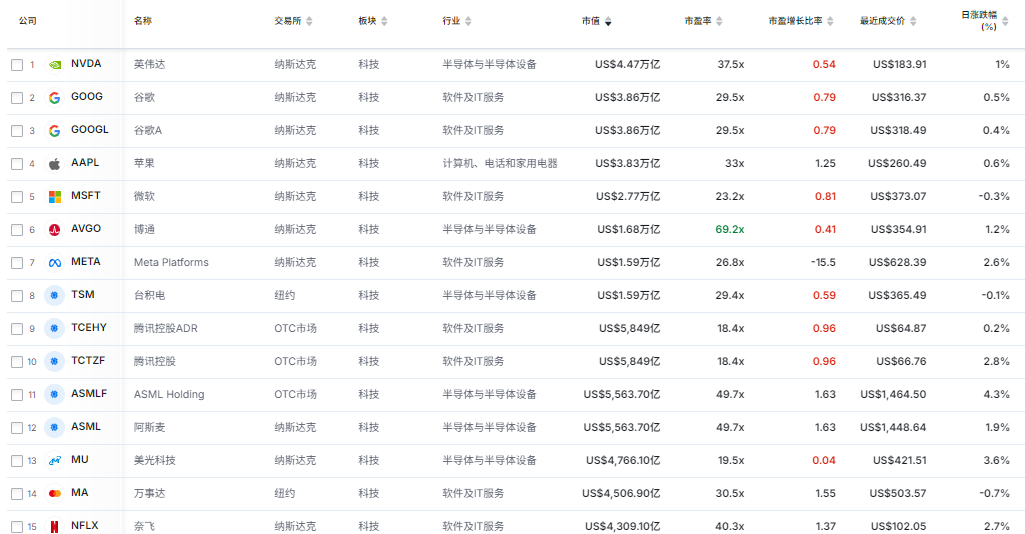Viewport: 1025px width, 534px height.
Task: Click the US$4,309.10亿 market cap cell
Action: tap(622, 526)
